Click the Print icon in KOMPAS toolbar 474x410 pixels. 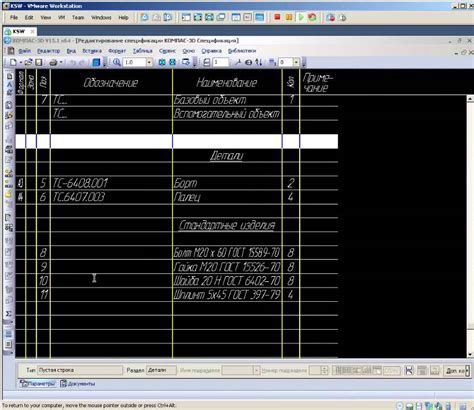[53, 62]
